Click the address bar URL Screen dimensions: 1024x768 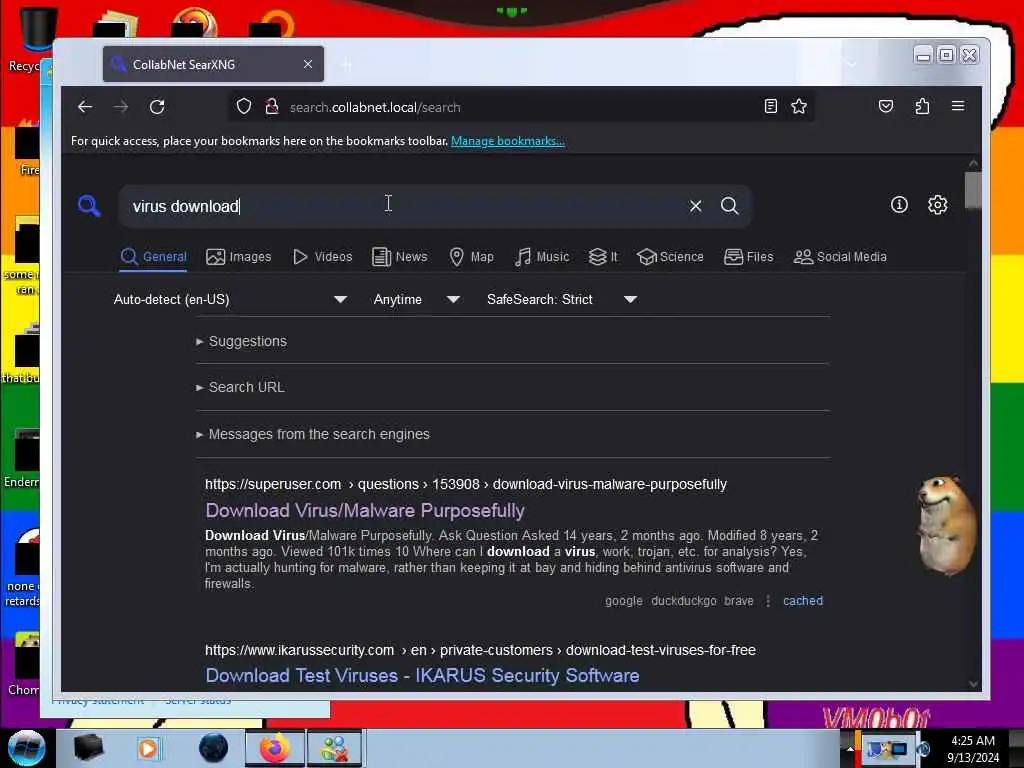point(375,107)
